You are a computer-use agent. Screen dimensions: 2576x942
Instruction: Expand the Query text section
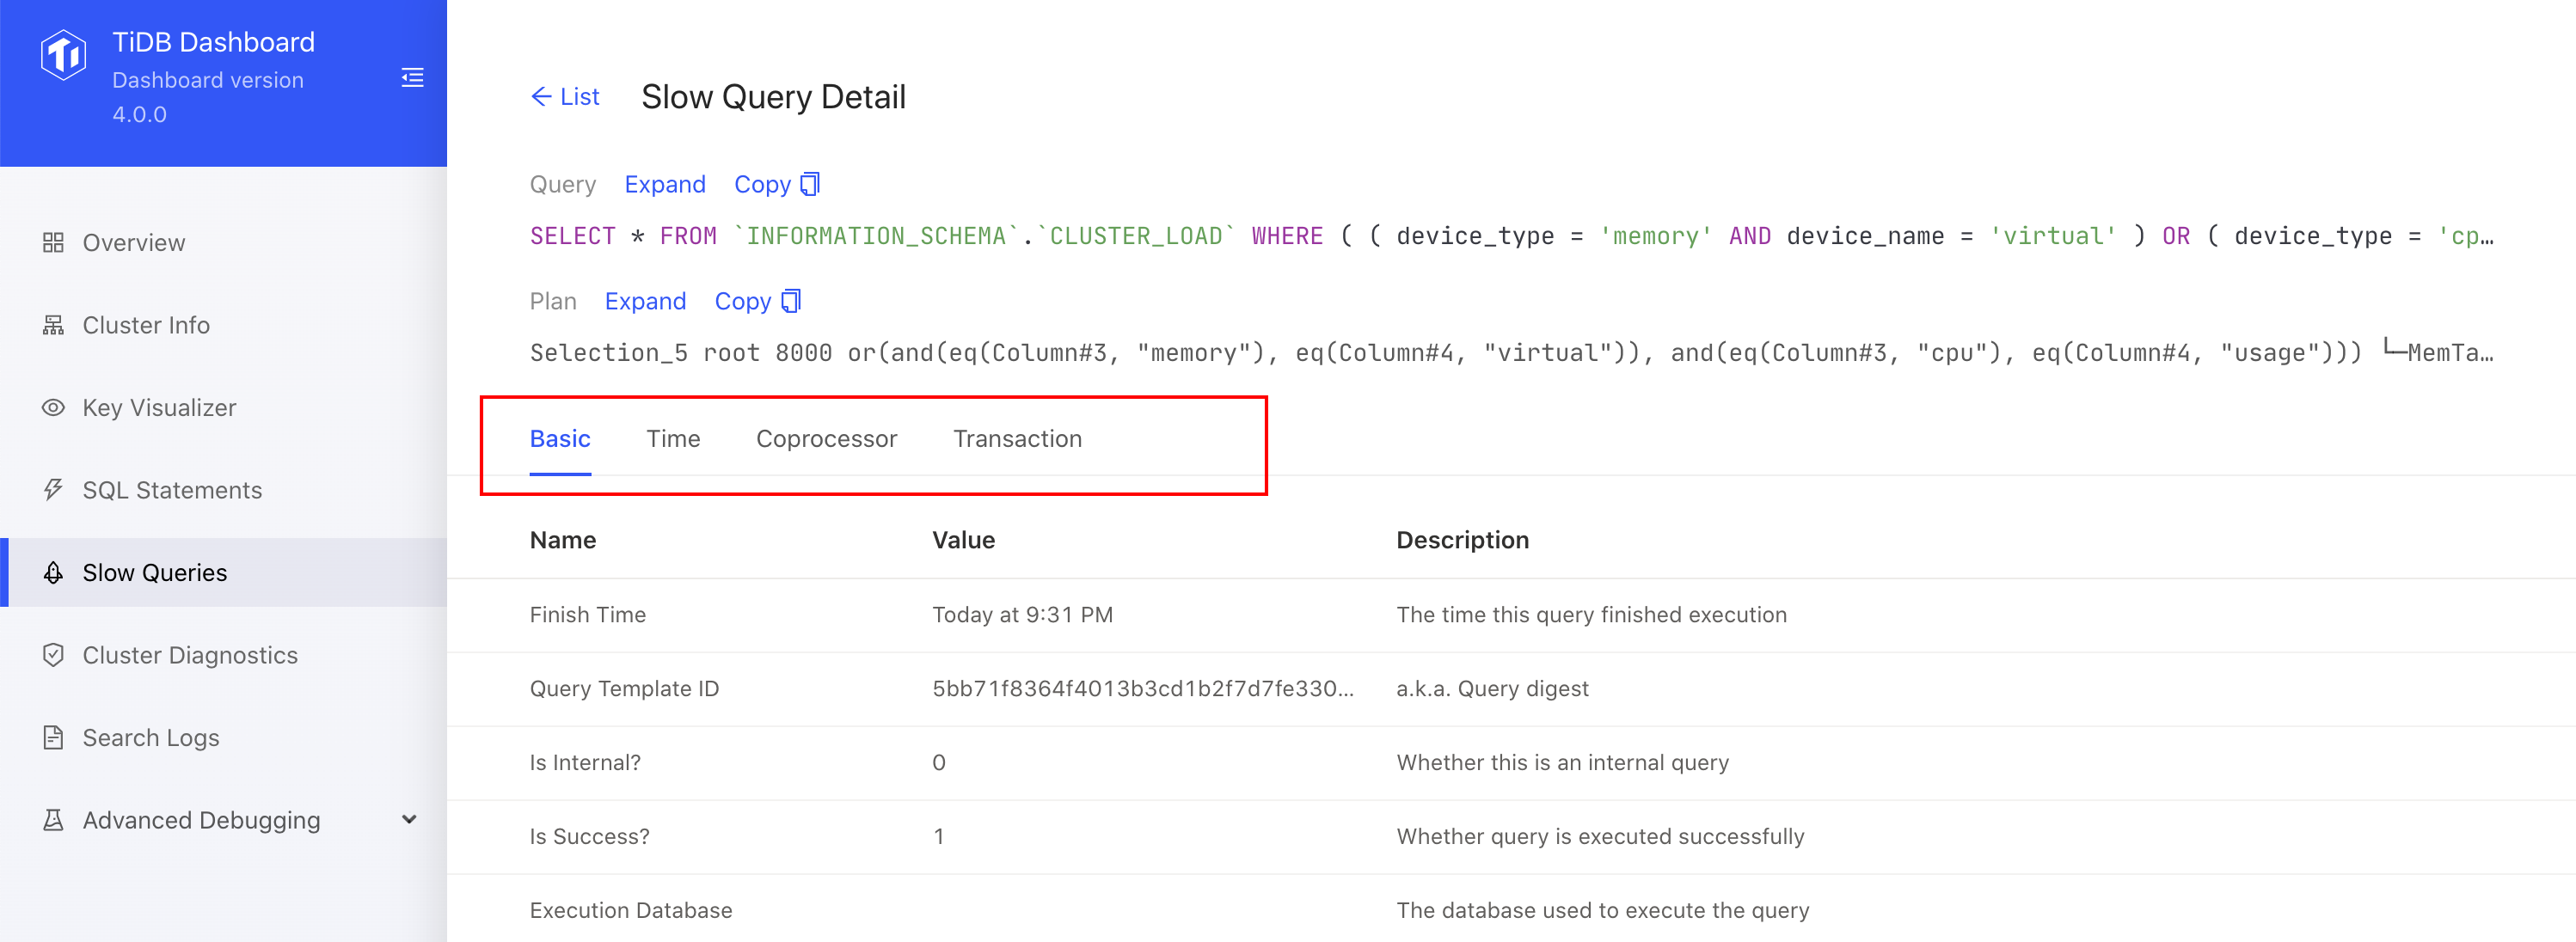point(665,184)
